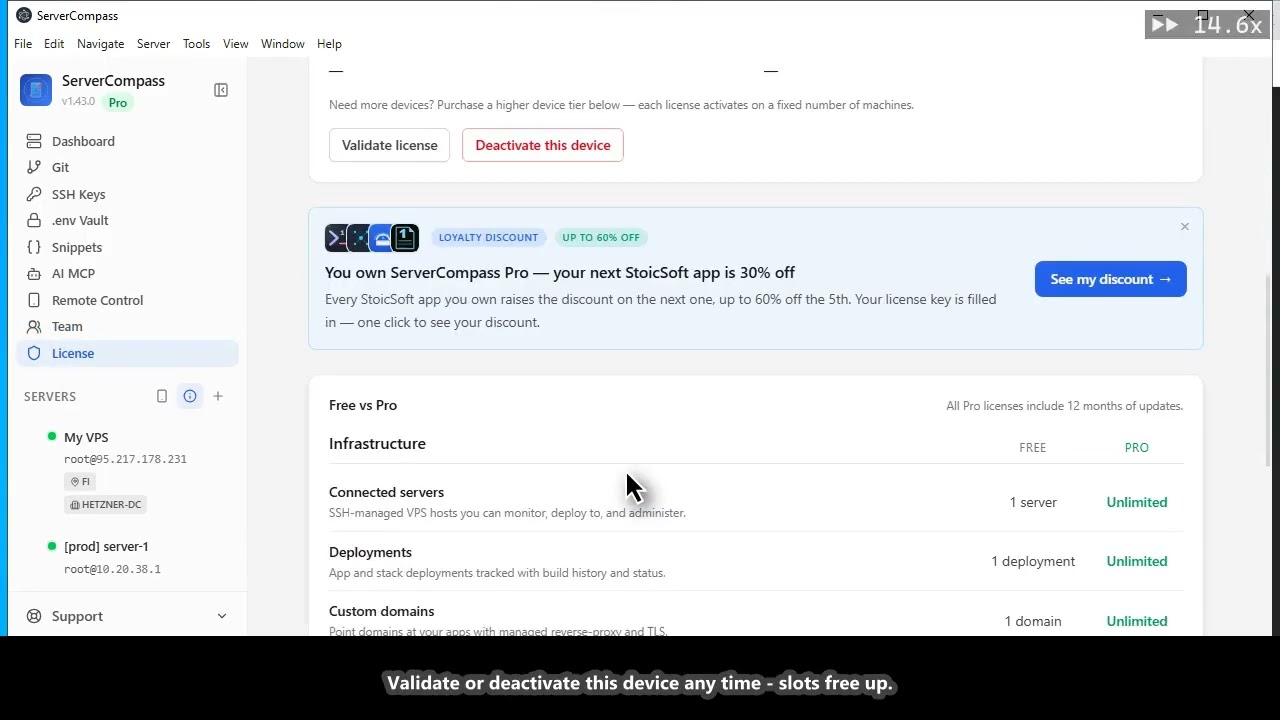Click the ServerCompass title bar icon
Screen dimensions: 1280x720
24,15
